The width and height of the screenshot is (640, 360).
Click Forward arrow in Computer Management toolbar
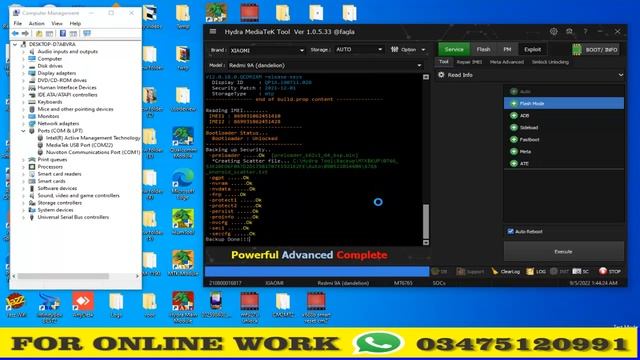(x=25, y=33)
